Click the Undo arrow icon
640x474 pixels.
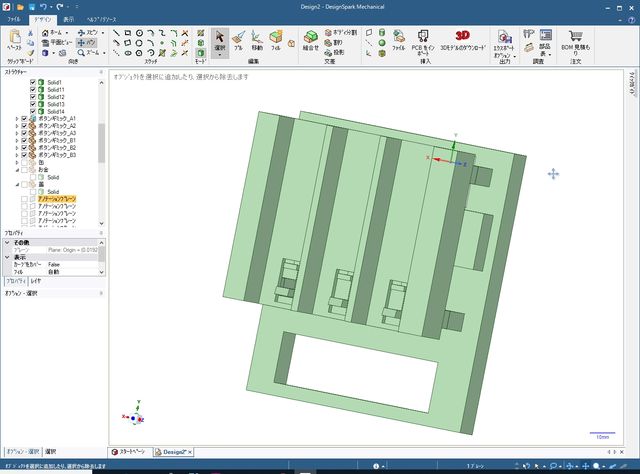point(43,7)
